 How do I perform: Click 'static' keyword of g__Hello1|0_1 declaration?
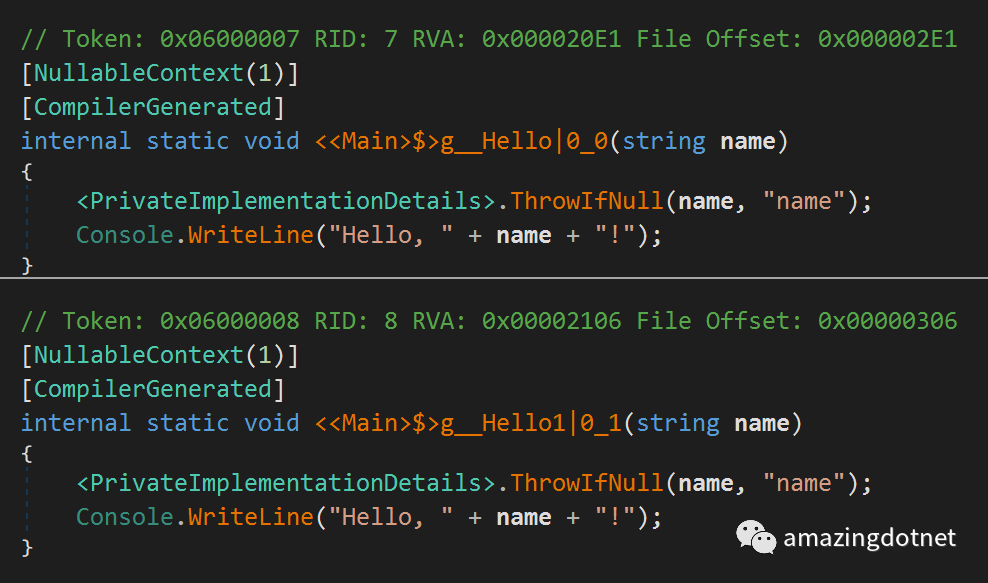[x=188, y=423]
